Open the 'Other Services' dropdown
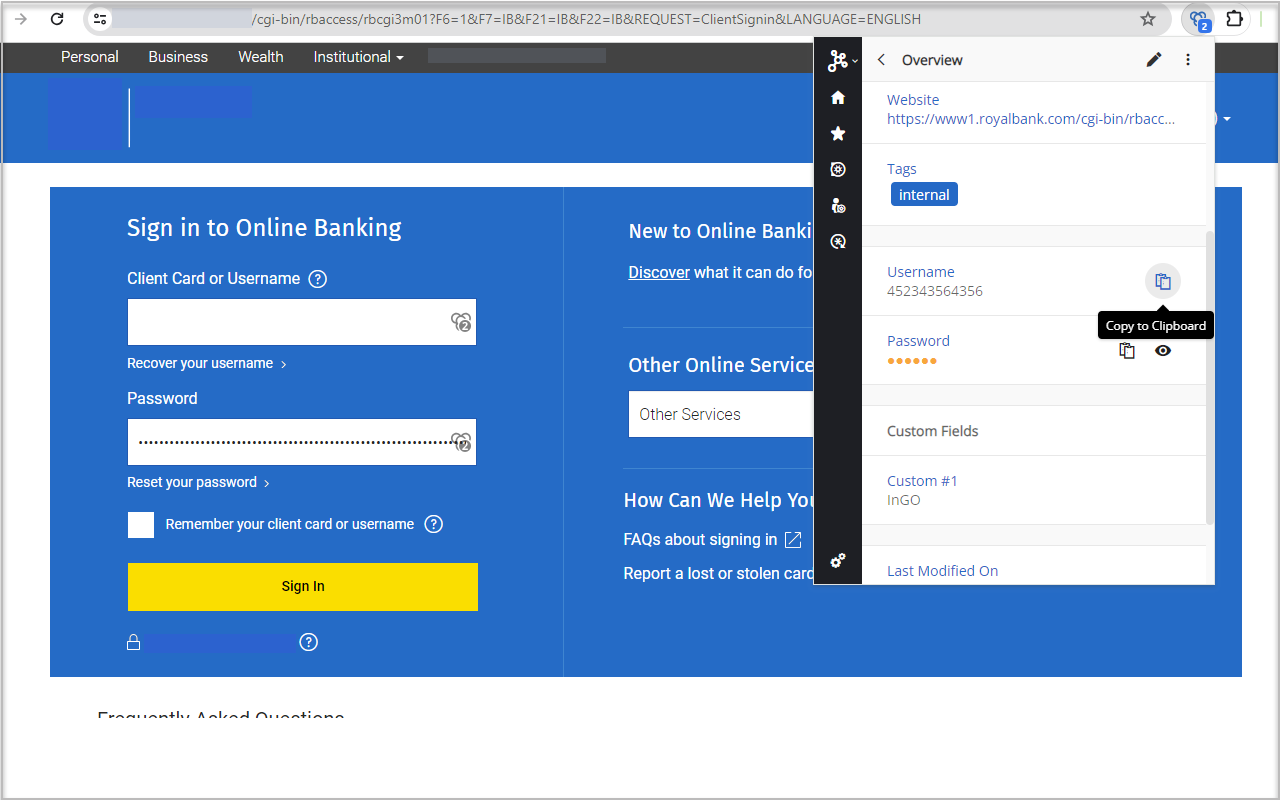The image size is (1280, 800). click(722, 413)
